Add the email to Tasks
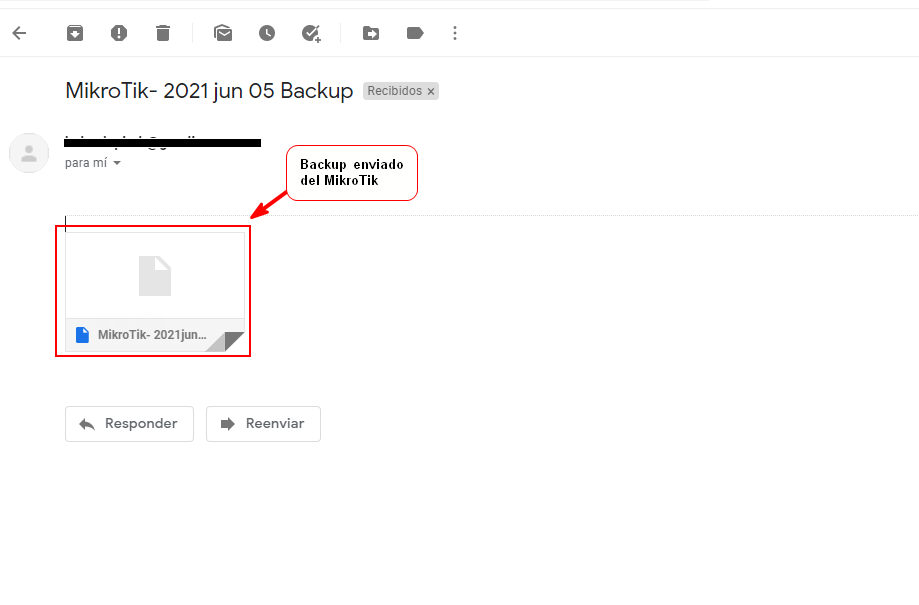Viewport: 919px width, 605px height. 311,33
